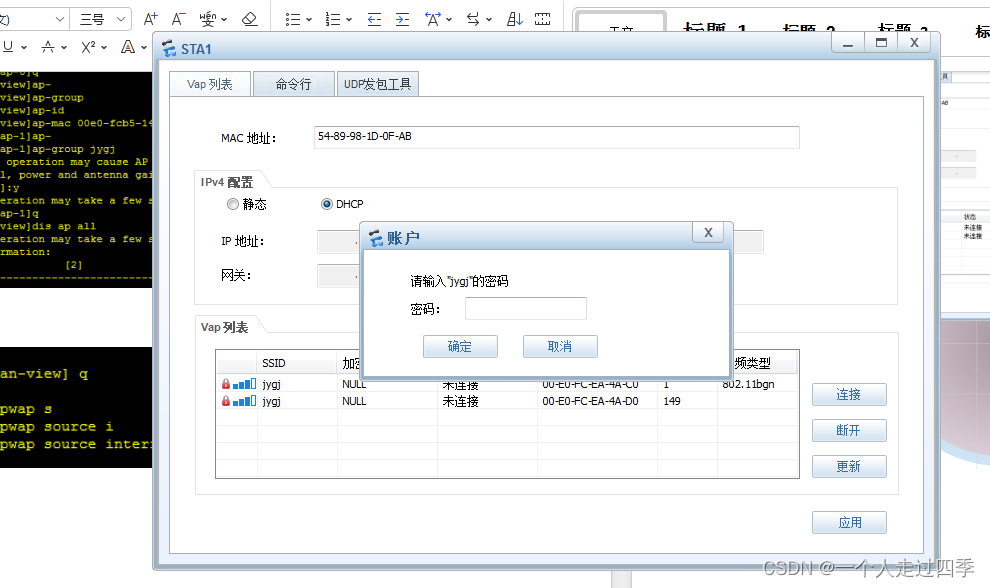Open the font name dropdown
990x588 pixels.
tap(60, 20)
